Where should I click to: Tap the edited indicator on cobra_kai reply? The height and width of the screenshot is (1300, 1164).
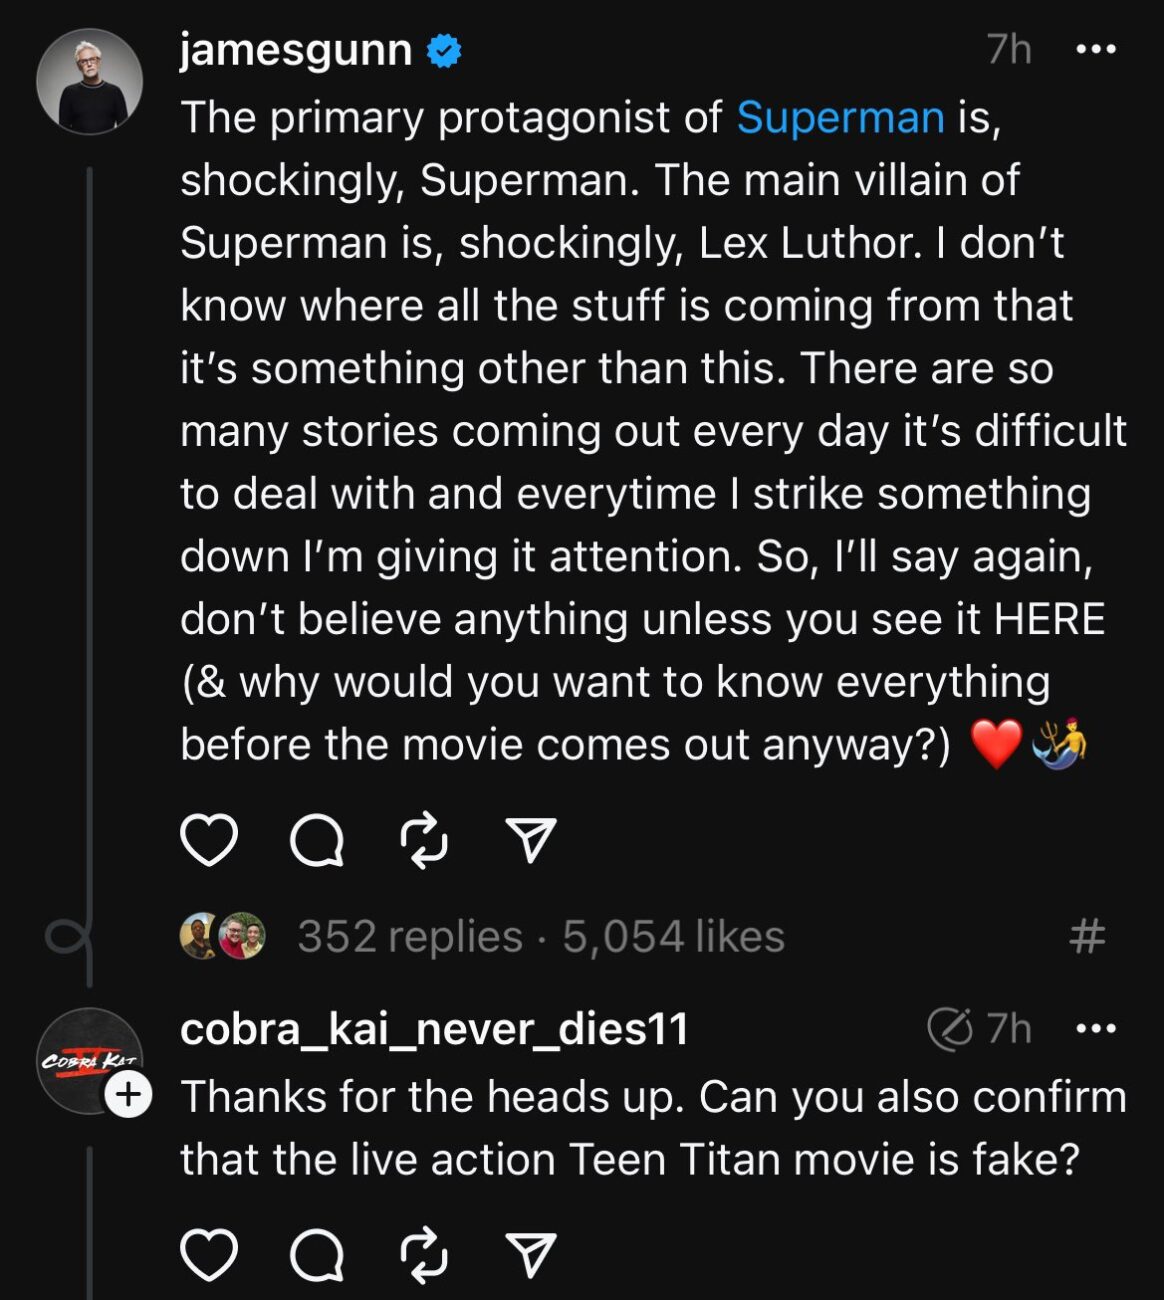[x=949, y=1028]
